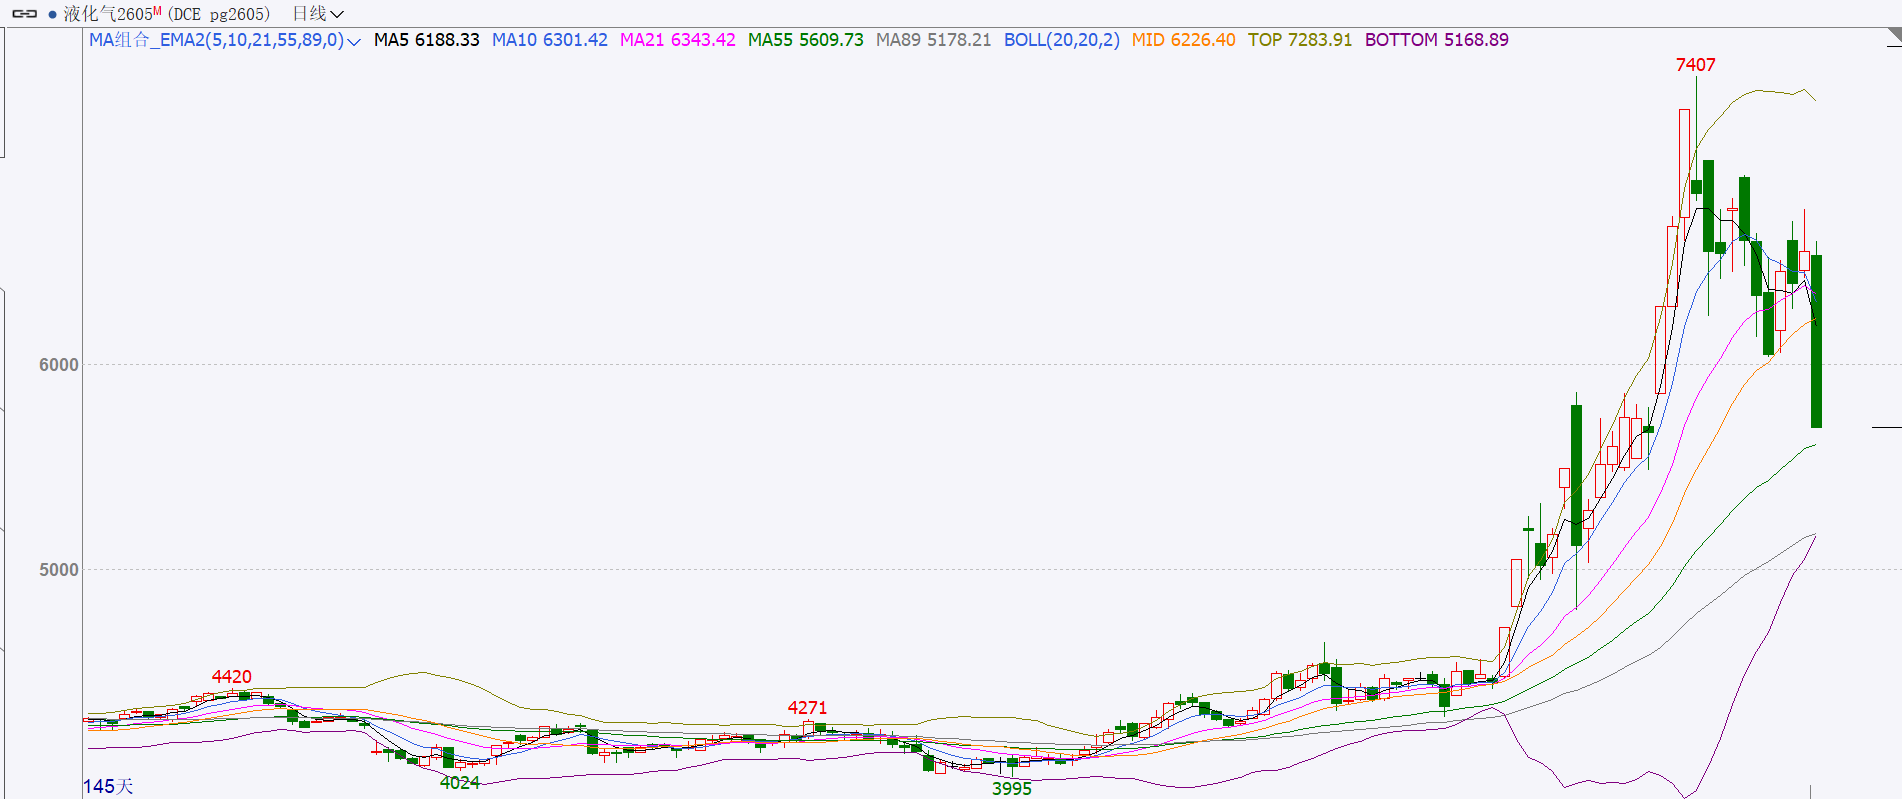
Task: Click the red M superscript marker
Action: (157, 11)
